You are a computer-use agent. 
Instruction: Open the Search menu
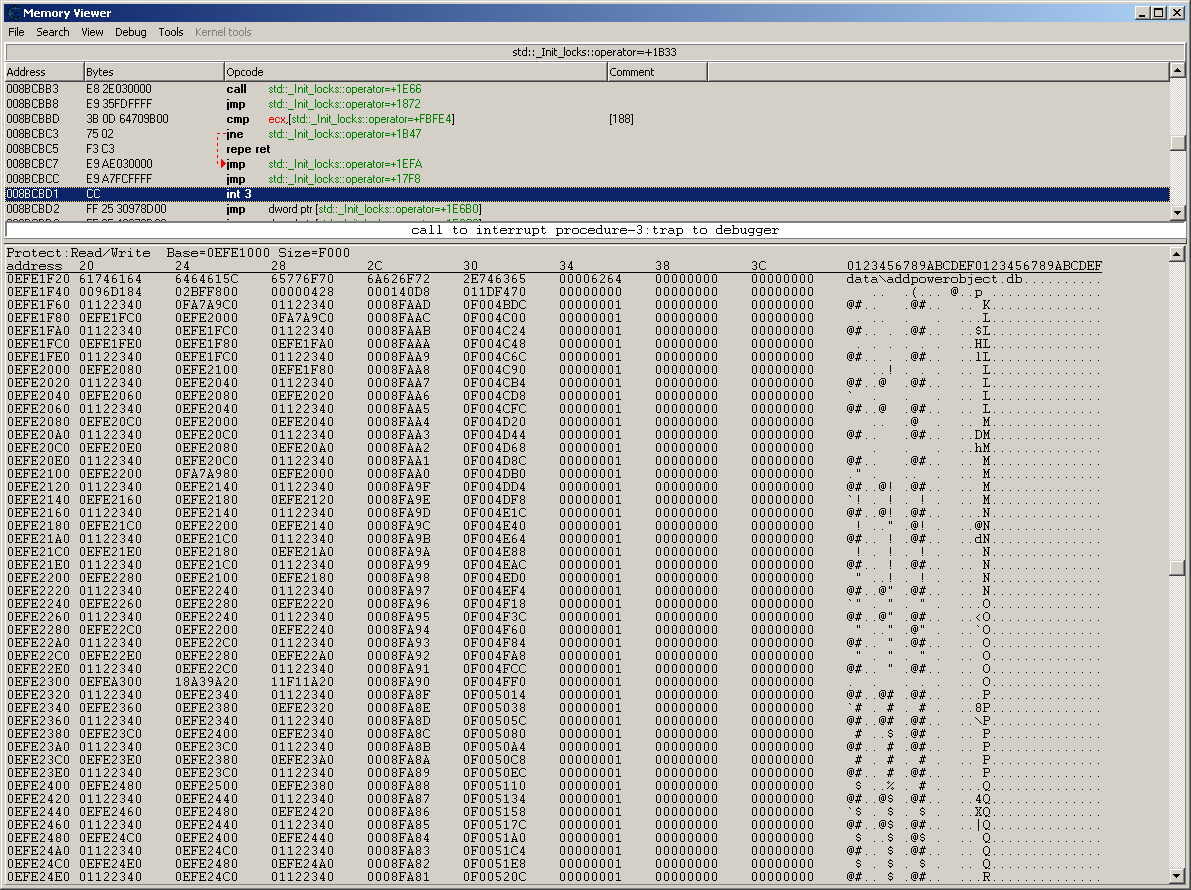point(53,32)
